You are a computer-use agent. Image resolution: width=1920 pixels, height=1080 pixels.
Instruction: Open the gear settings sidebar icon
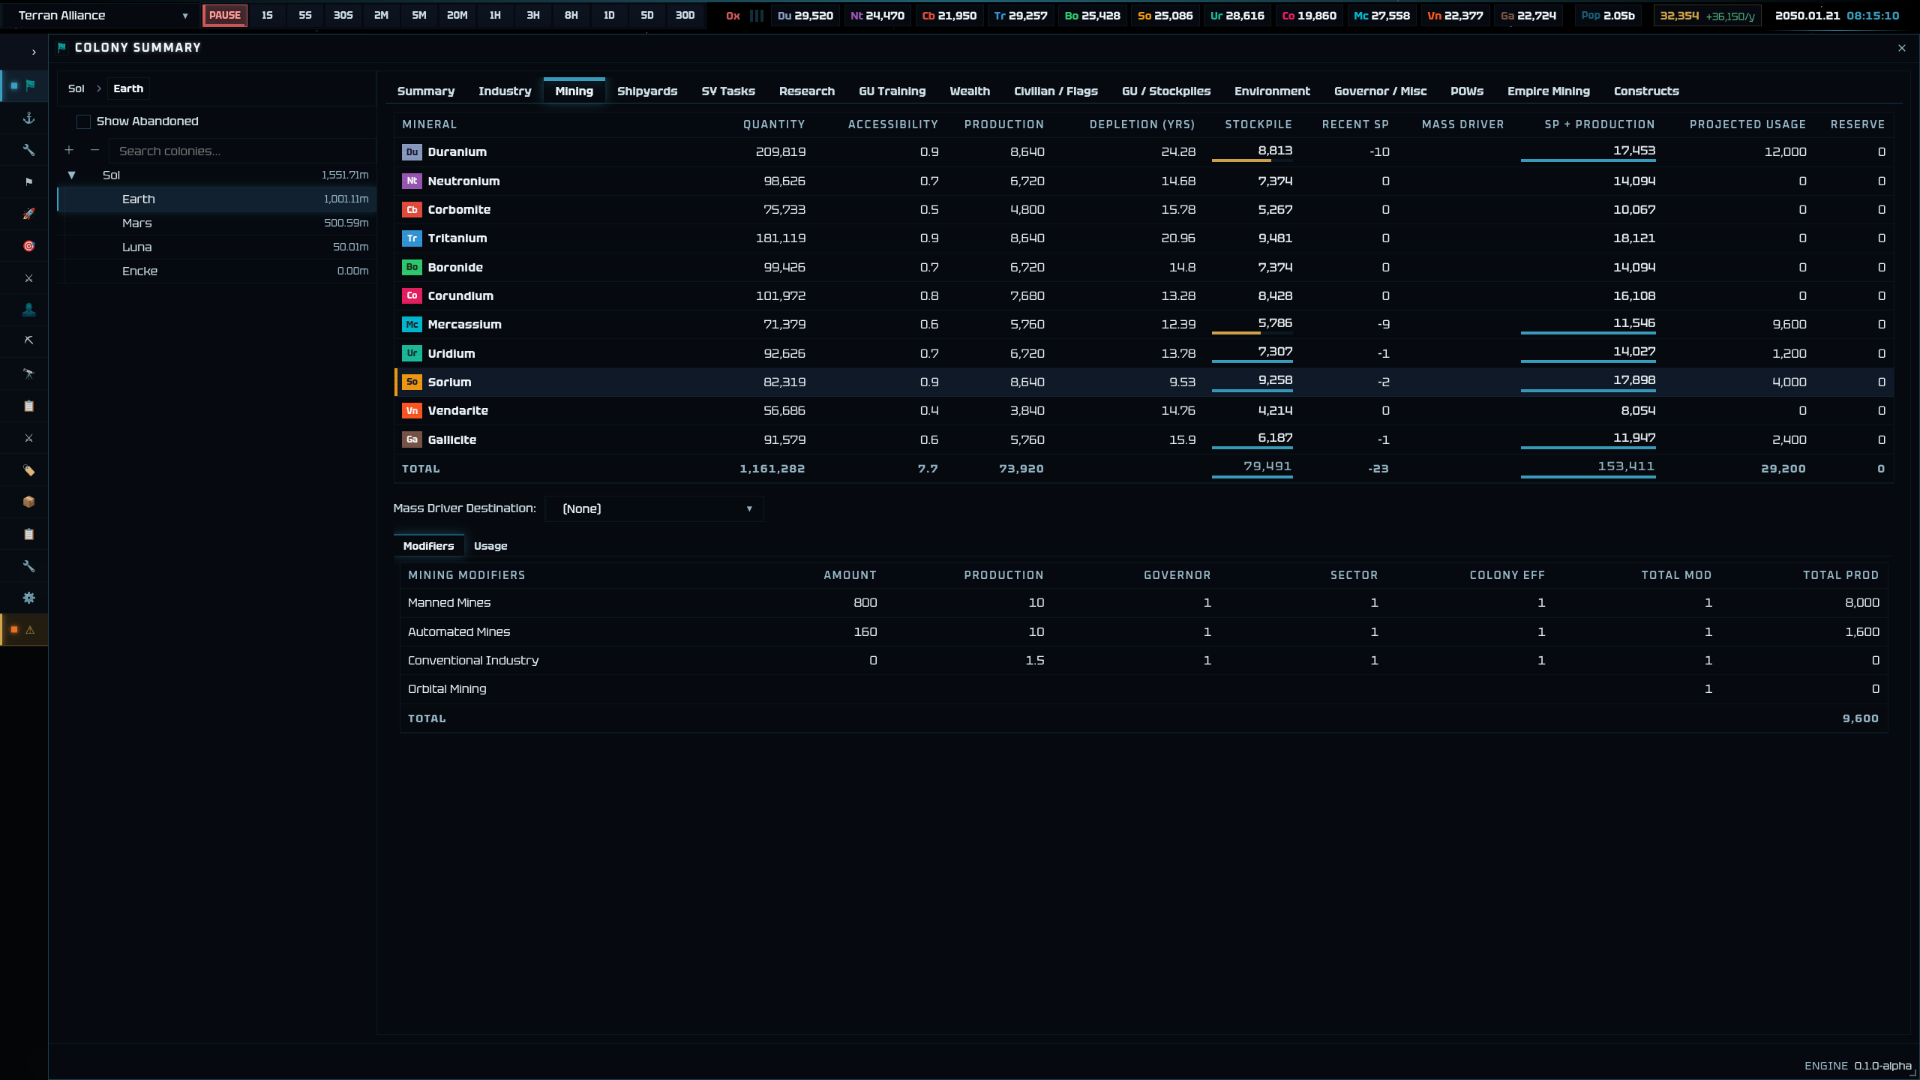point(29,598)
